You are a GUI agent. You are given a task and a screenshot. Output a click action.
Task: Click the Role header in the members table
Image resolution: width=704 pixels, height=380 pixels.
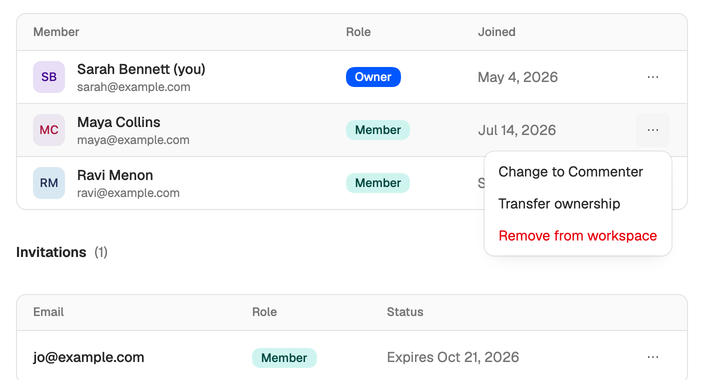point(358,32)
